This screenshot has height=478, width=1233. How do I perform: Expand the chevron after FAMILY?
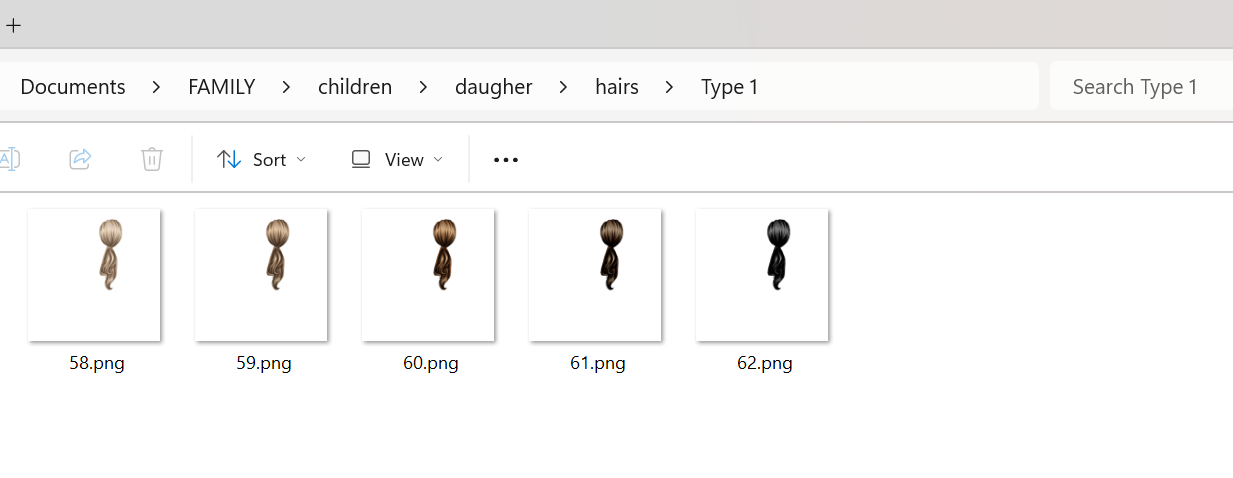coord(287,87)
